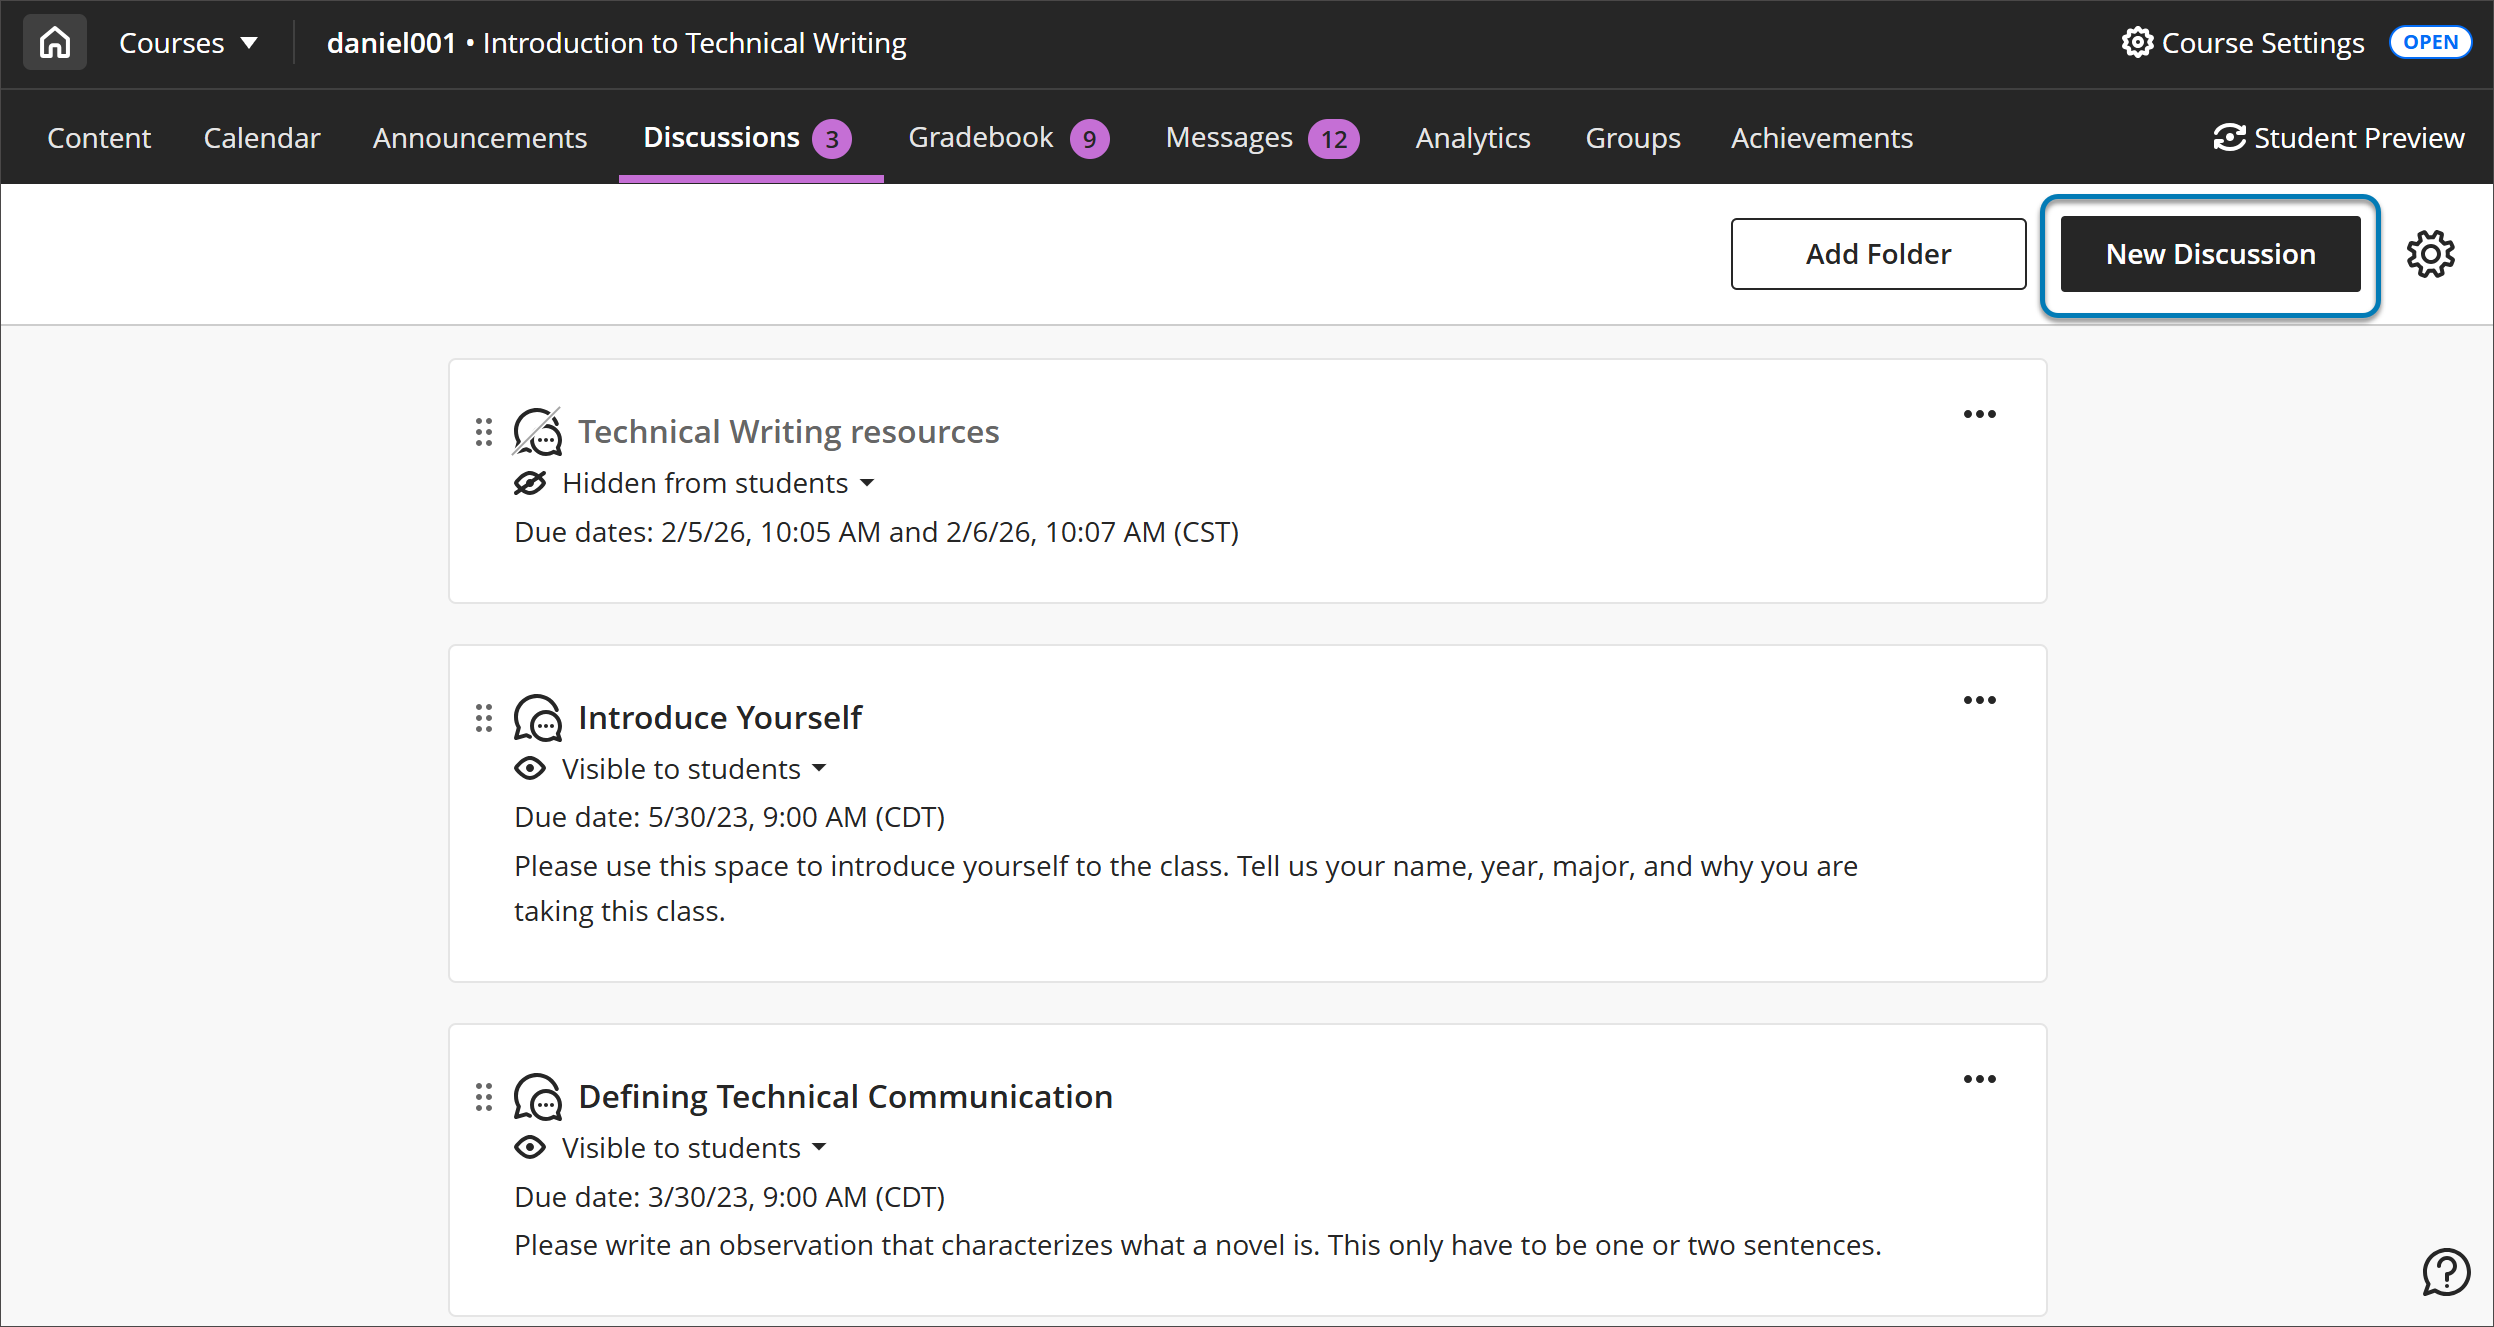The width and height of the screenshot is (2494, 1327).
Task: Expand the Courses dropdown
Action: tap(189, 41)
